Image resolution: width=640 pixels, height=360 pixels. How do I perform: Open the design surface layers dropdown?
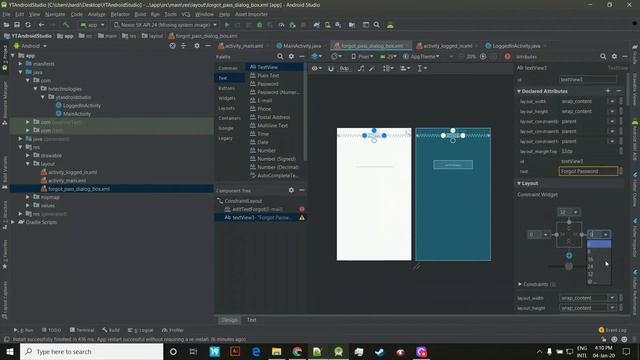pos(317,56)
